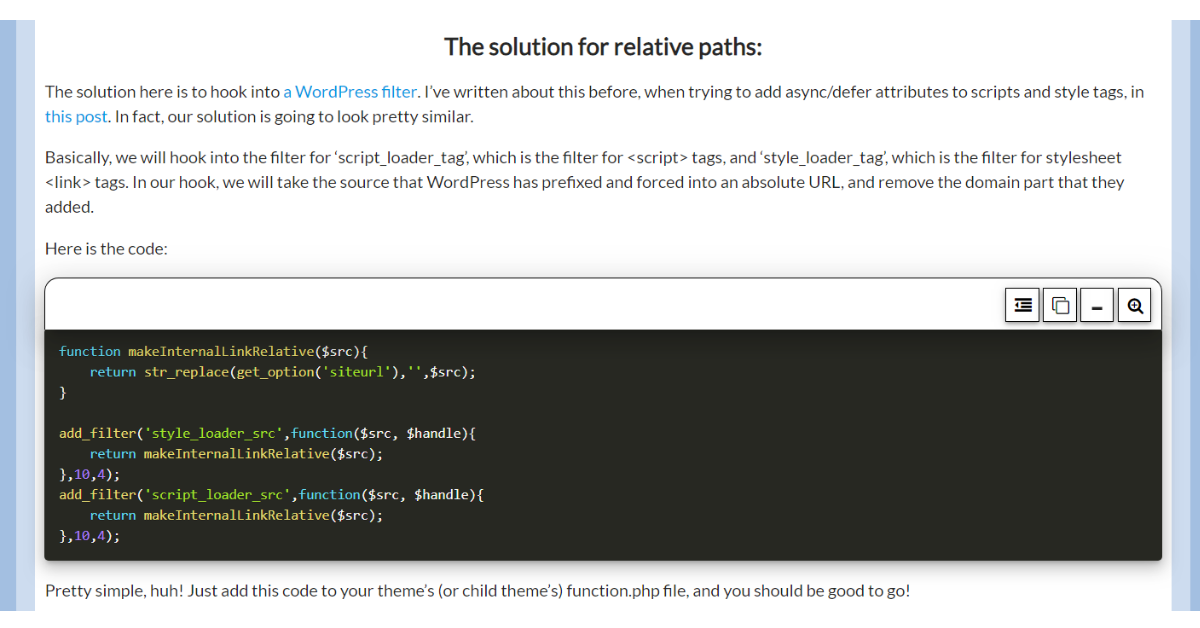
Task: Click the 'Here is the code:' text
Action: pos(106,249)
